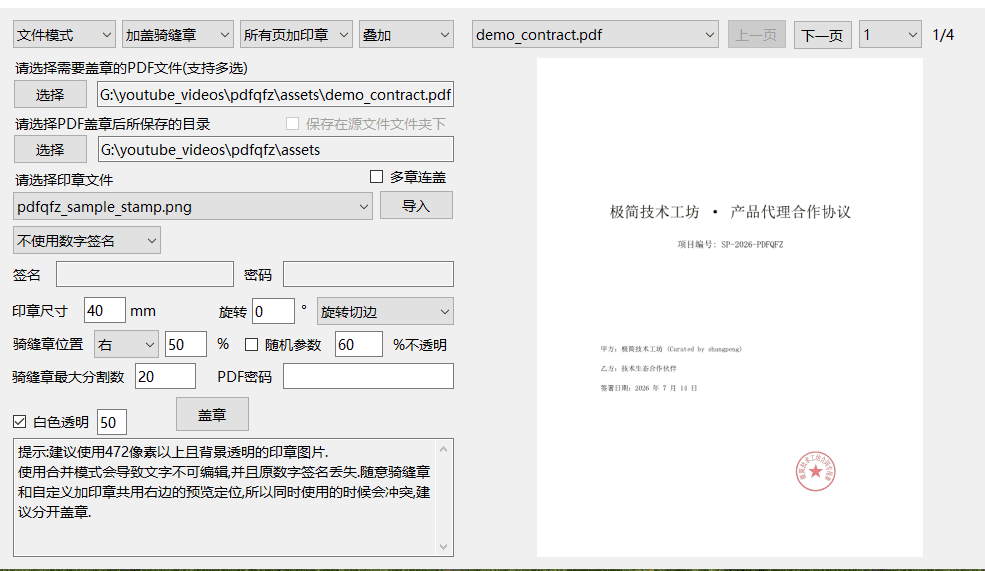The image size is (985, 571).
Task: Open the 不使用数字签名 signature dropdown
Action: 87,241
